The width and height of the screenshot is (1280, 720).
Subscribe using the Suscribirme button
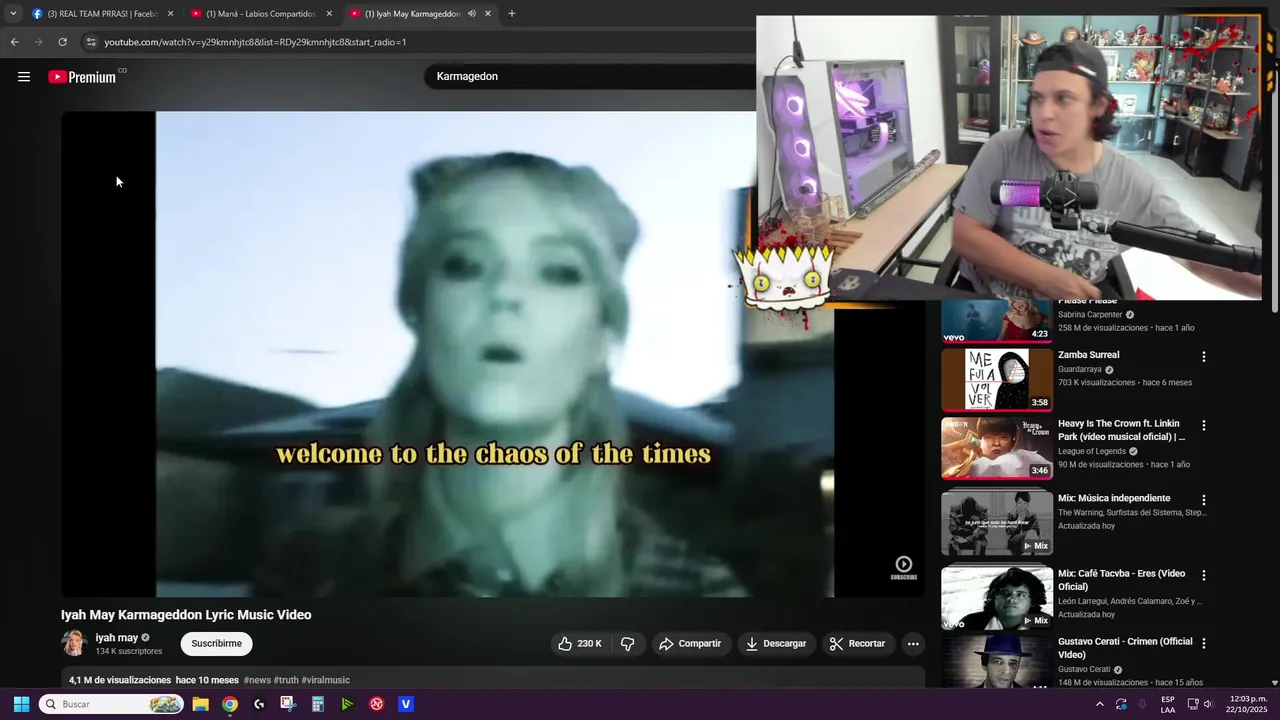217,644
